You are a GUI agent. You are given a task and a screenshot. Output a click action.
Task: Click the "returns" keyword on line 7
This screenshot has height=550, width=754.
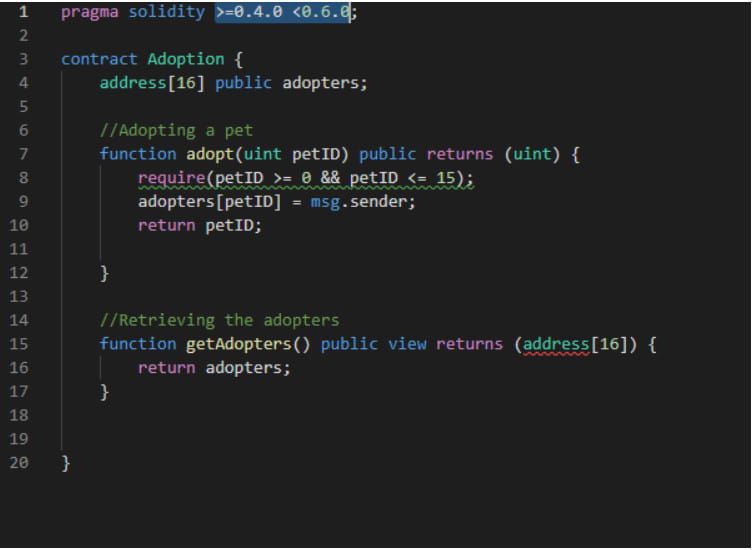pyautogui.click(x=460, y=154)
